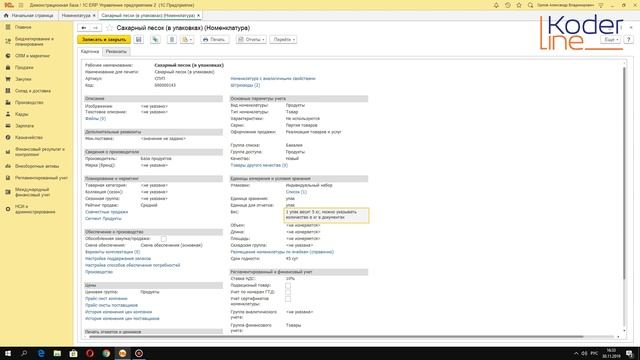This screenshot has width=640, height=360.
Task: Open Закупки sidebar section
Action: (x=23, y=79)
